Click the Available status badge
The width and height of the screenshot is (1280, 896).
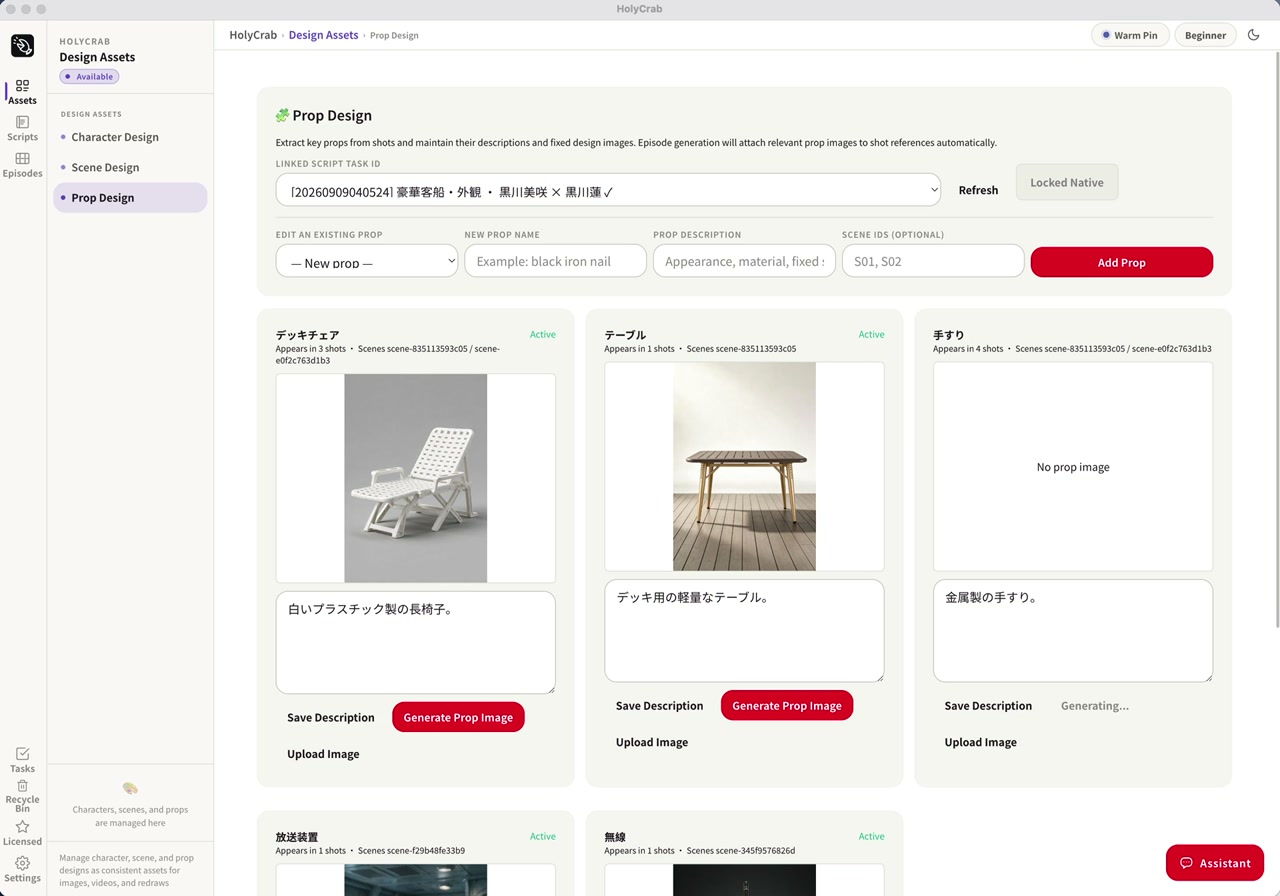[x=89, y=77]
